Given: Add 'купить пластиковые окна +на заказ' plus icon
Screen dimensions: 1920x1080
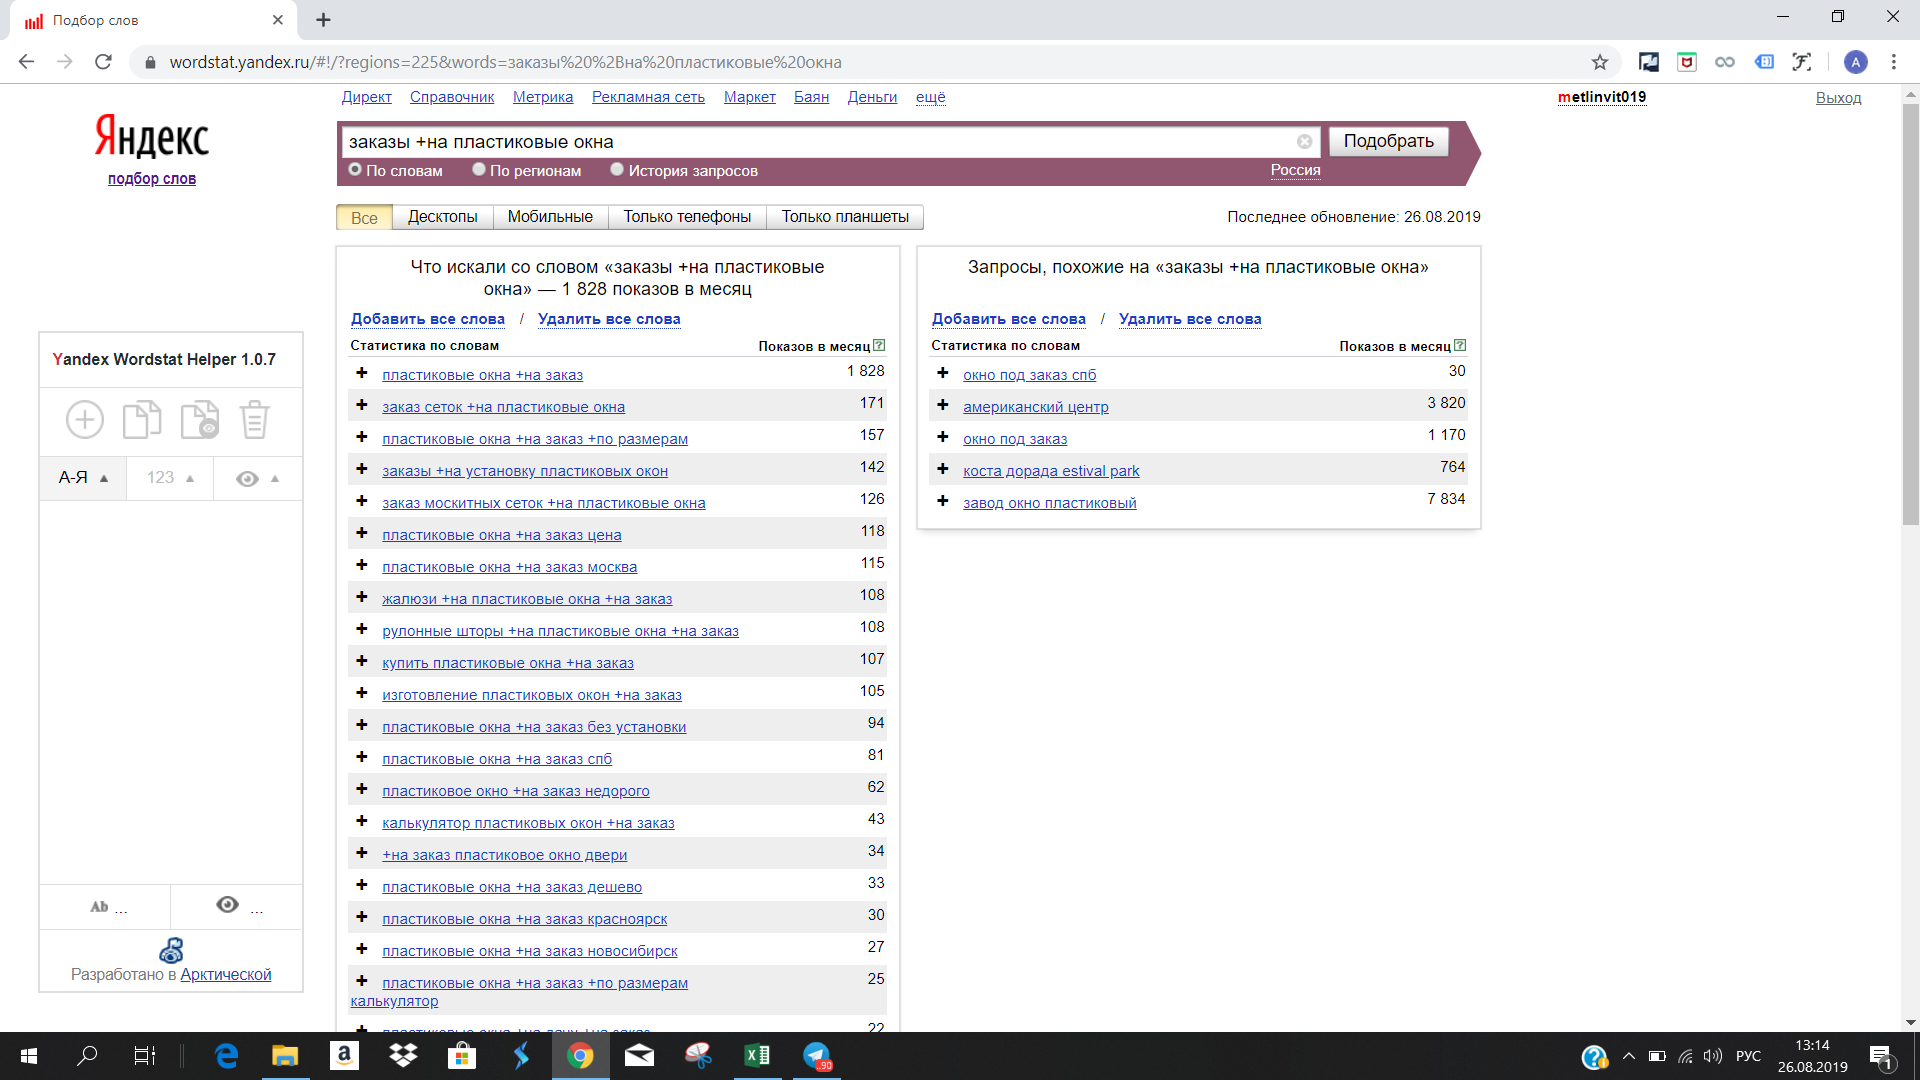Looking at the screenshot, I should click(362, 661).
